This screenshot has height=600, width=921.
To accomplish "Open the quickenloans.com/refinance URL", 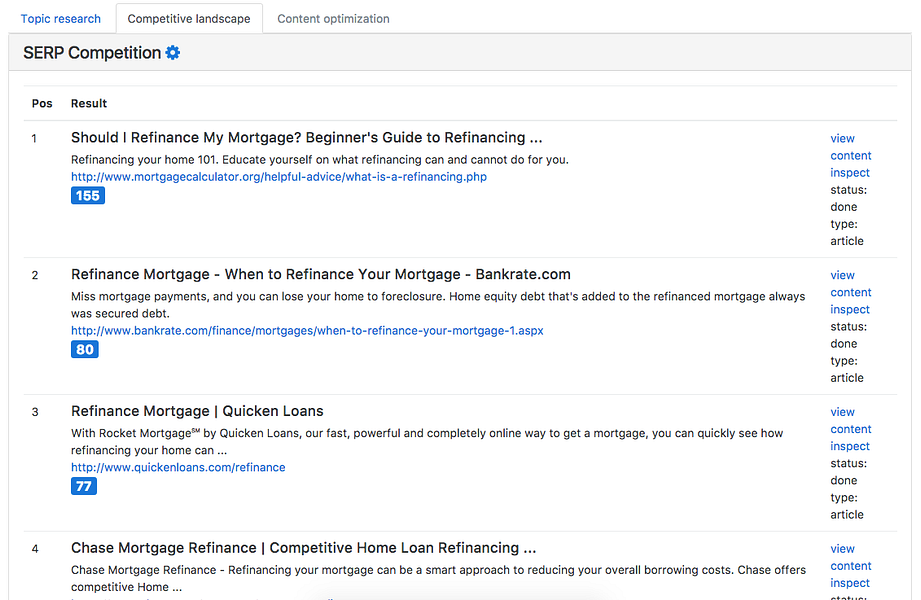I will (178, 467).
